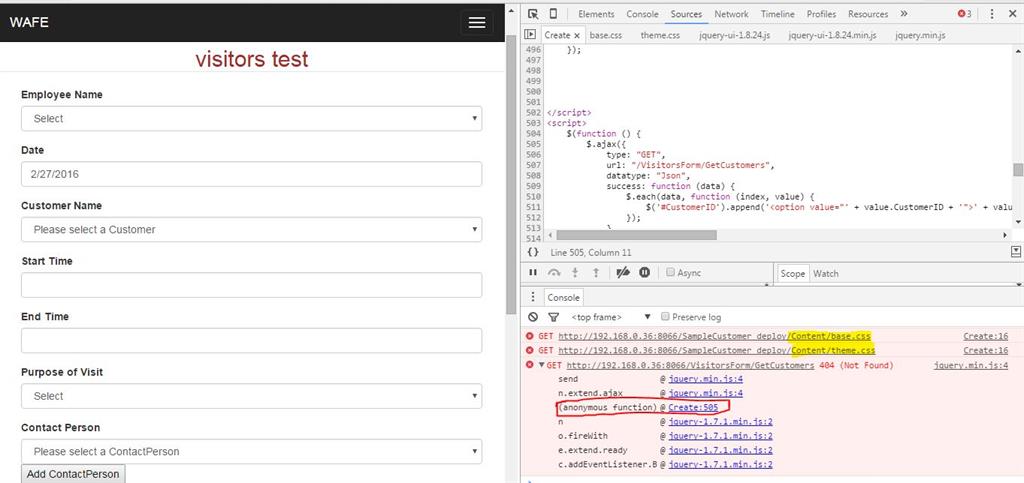This screenshot has width=1024, height=483.
Task: Show more DevTools panels with the chevron
Action: coord(904,14)
